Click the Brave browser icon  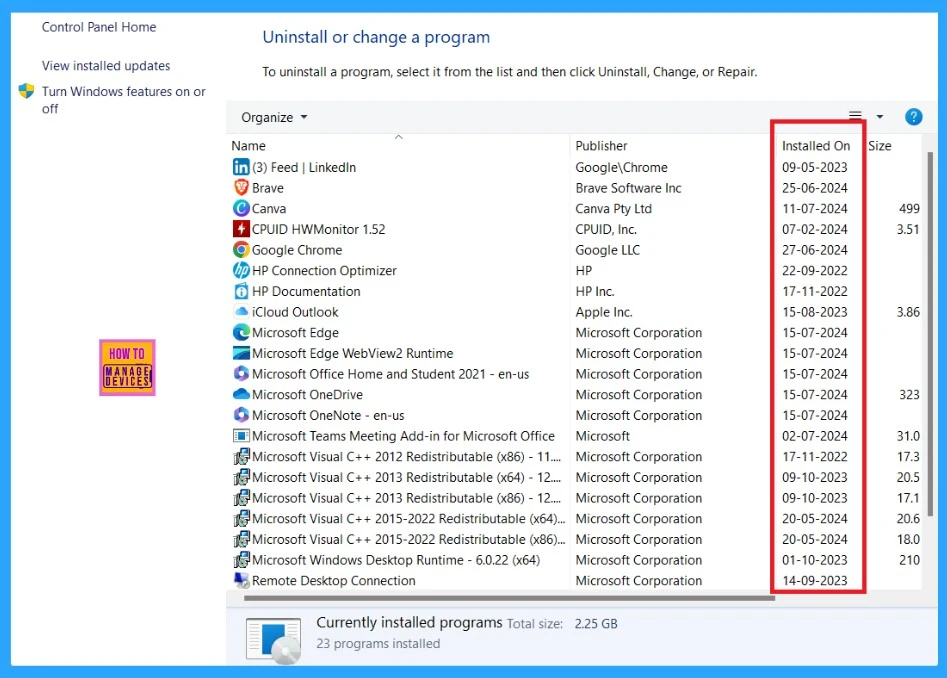coord(241,188)
